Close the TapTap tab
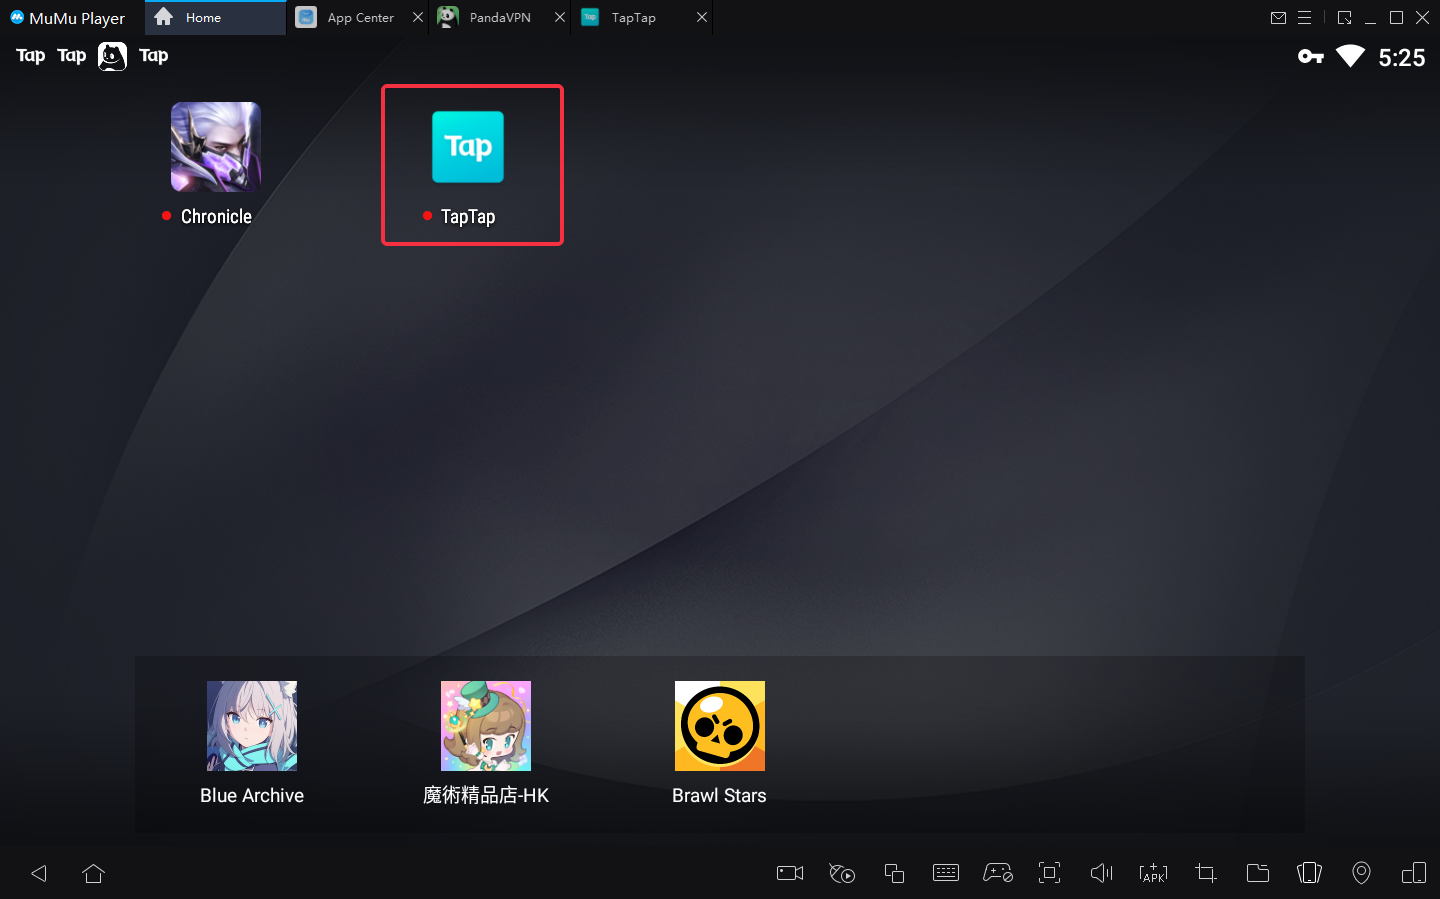Image resolution: width=1440 pixels, height=899 pixels. [x=702, y=17]
